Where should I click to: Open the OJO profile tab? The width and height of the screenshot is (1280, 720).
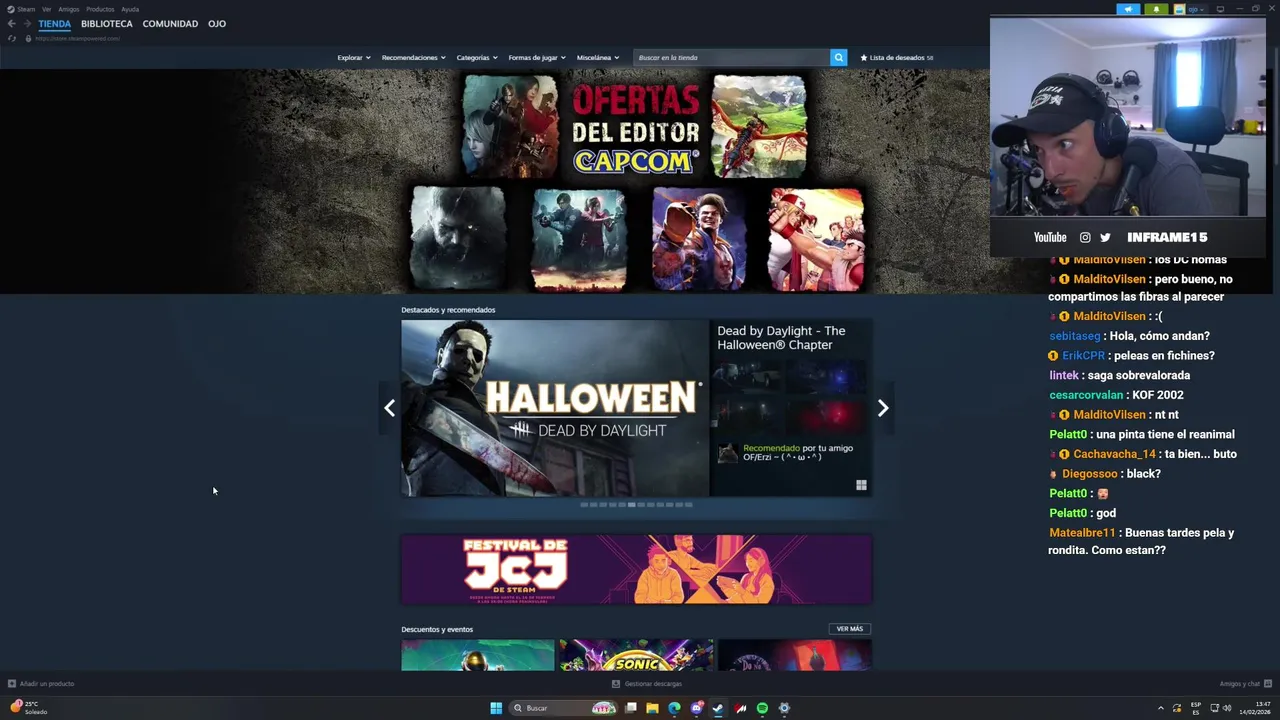(x=217, y=24)
